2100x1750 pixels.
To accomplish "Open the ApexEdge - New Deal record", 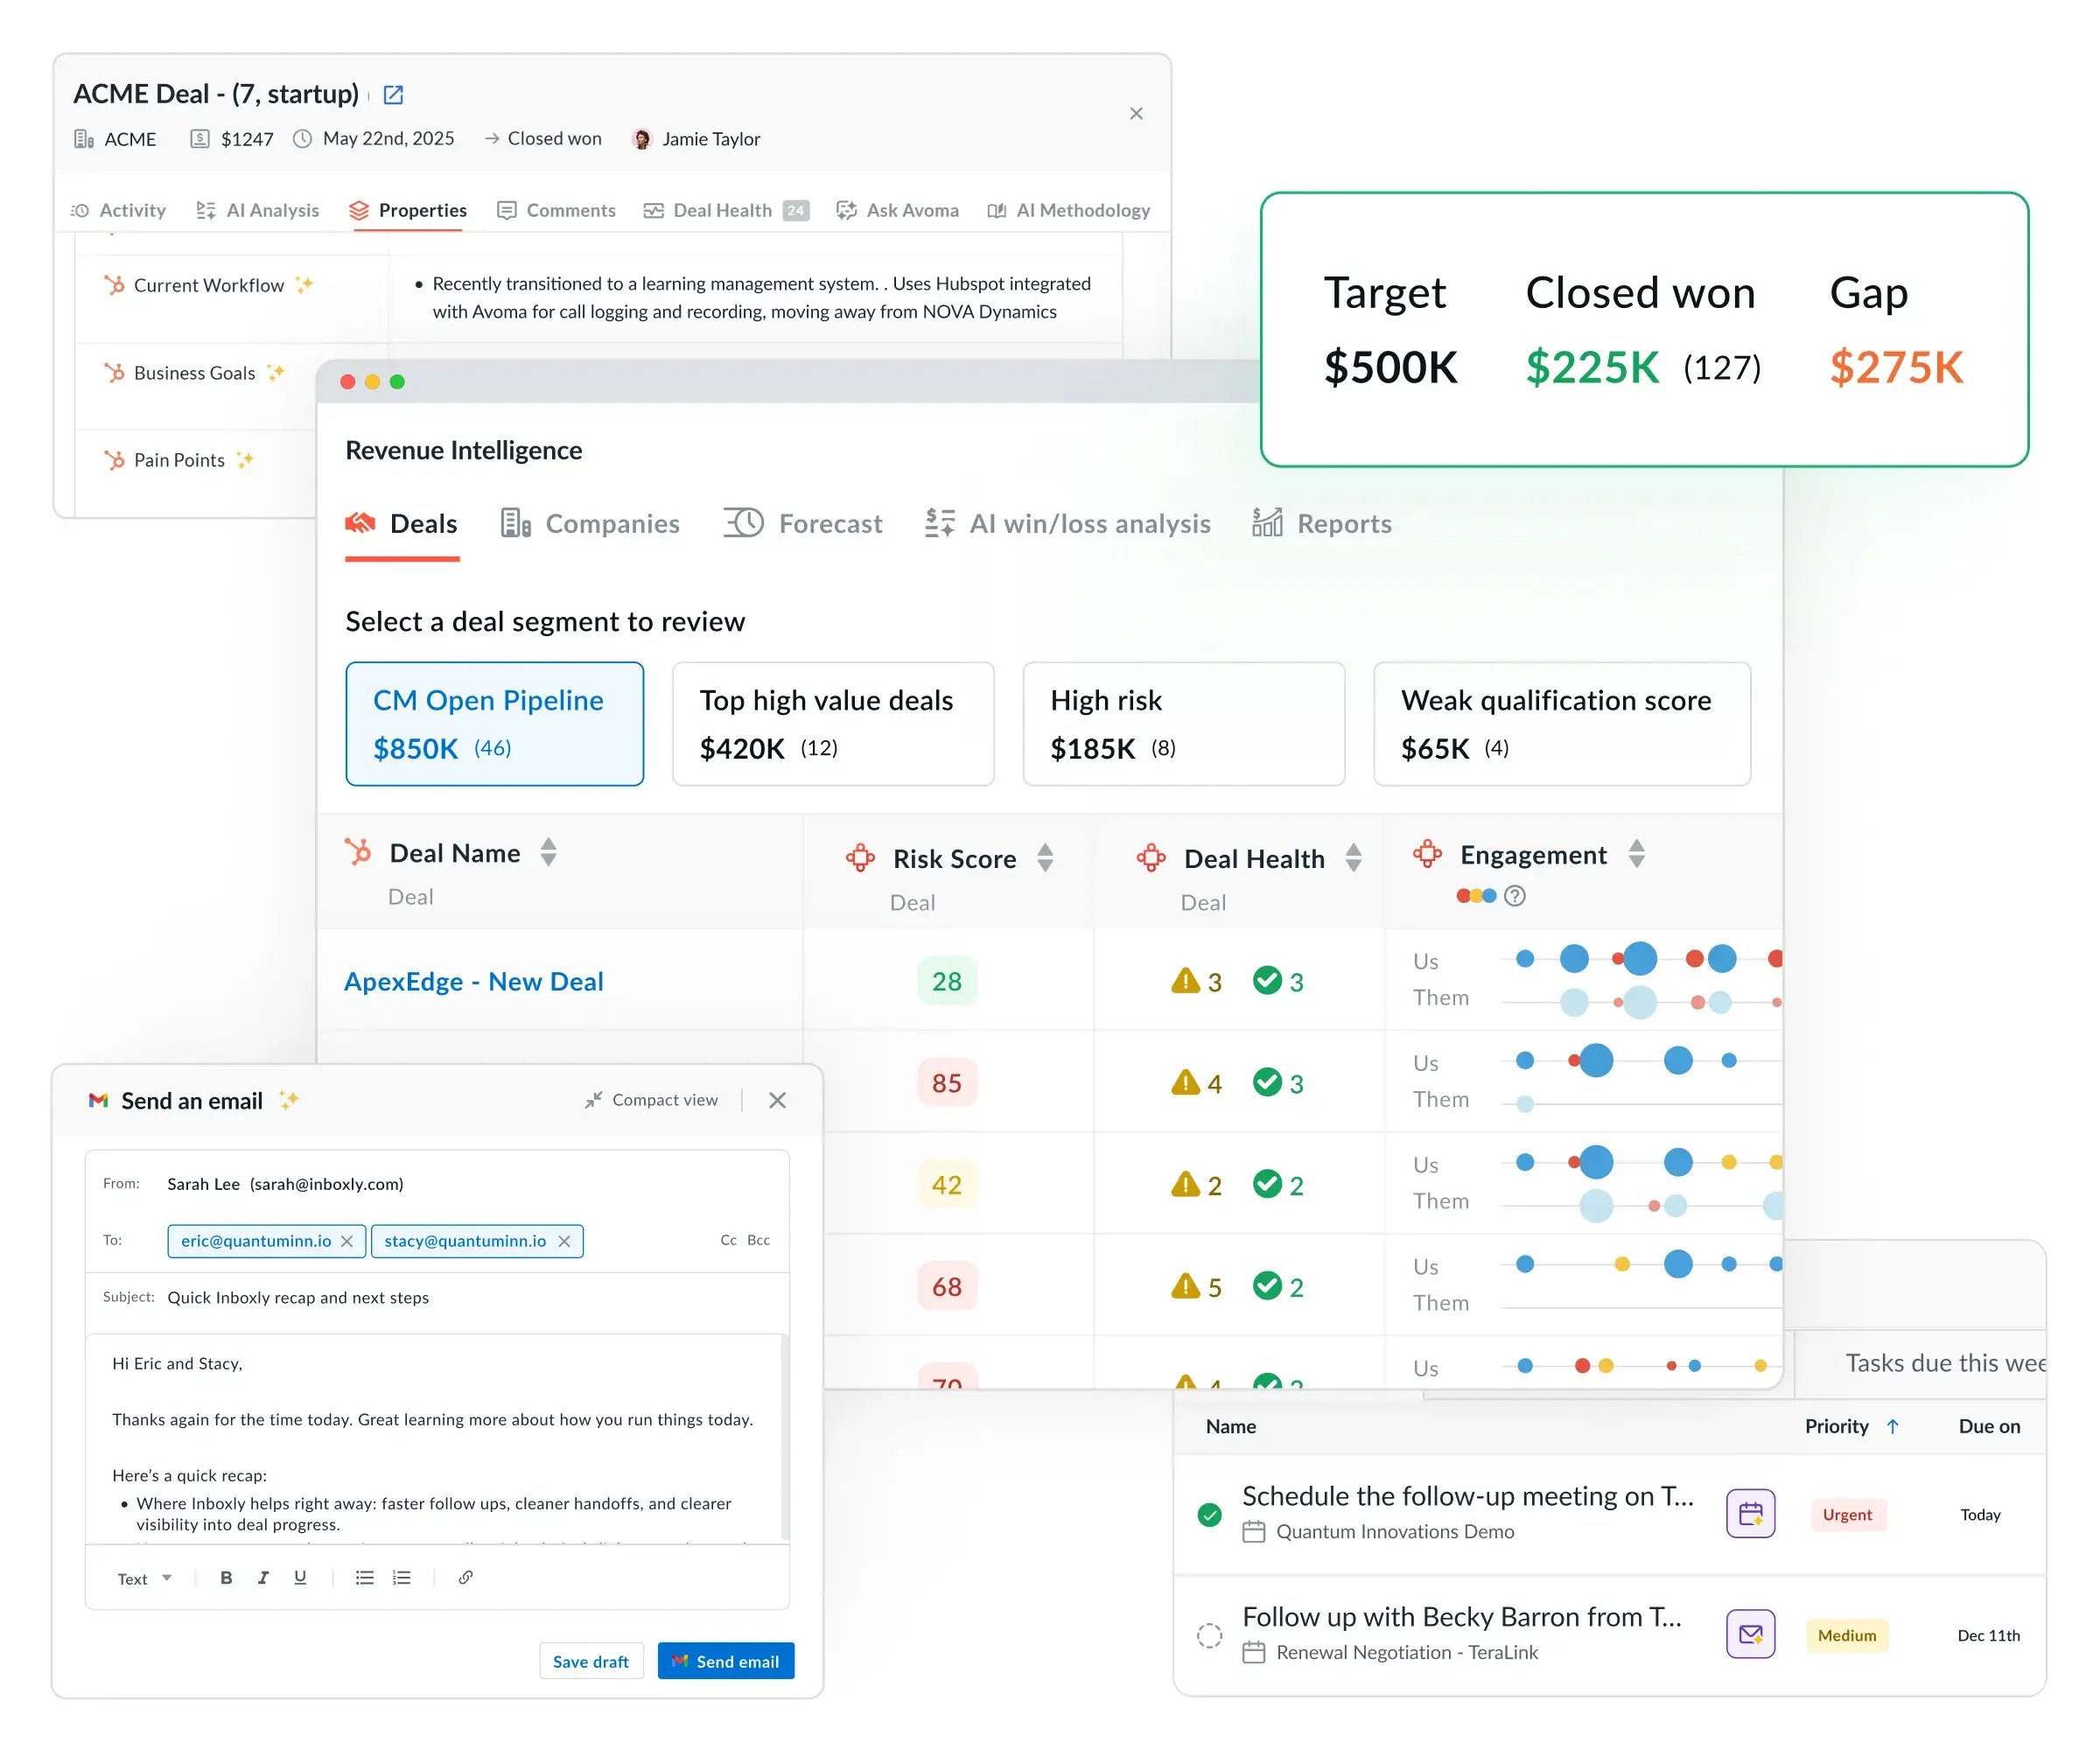I will 473,981.
